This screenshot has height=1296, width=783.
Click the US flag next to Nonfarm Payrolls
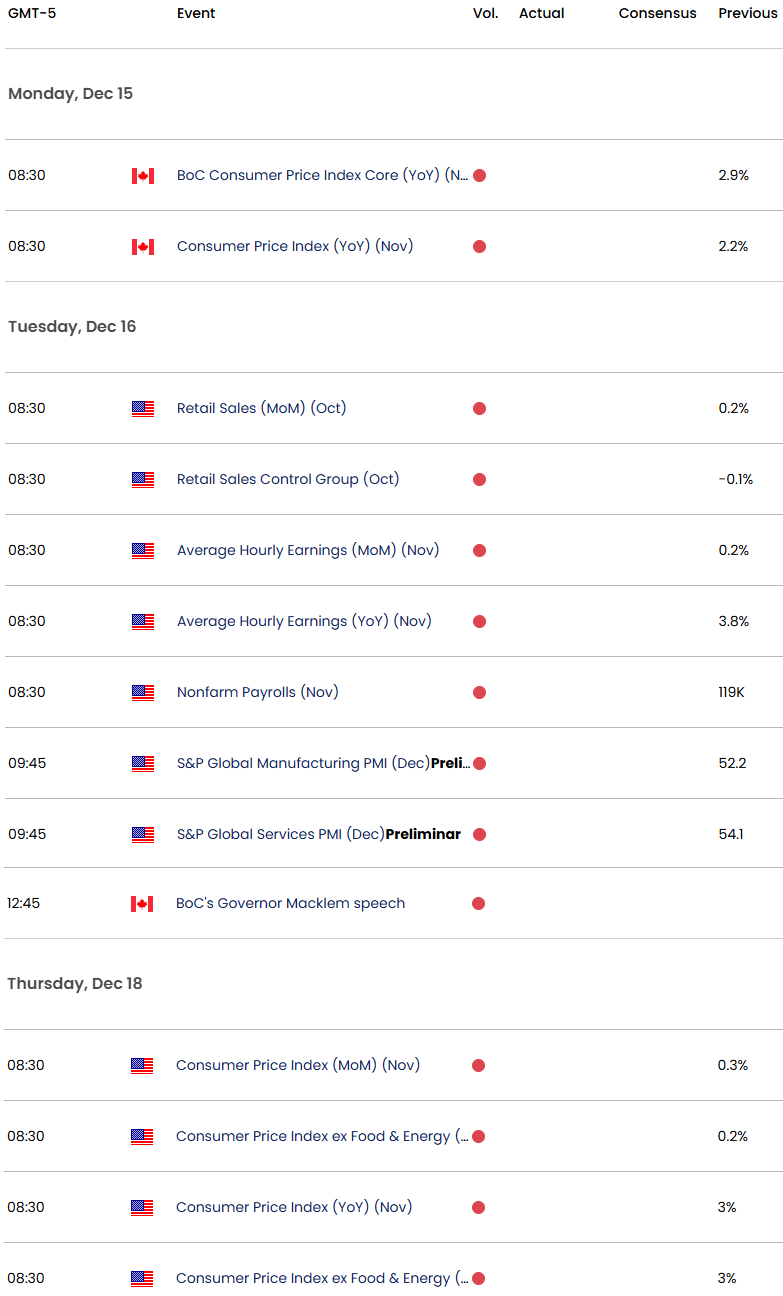click(x=143, y=693)
